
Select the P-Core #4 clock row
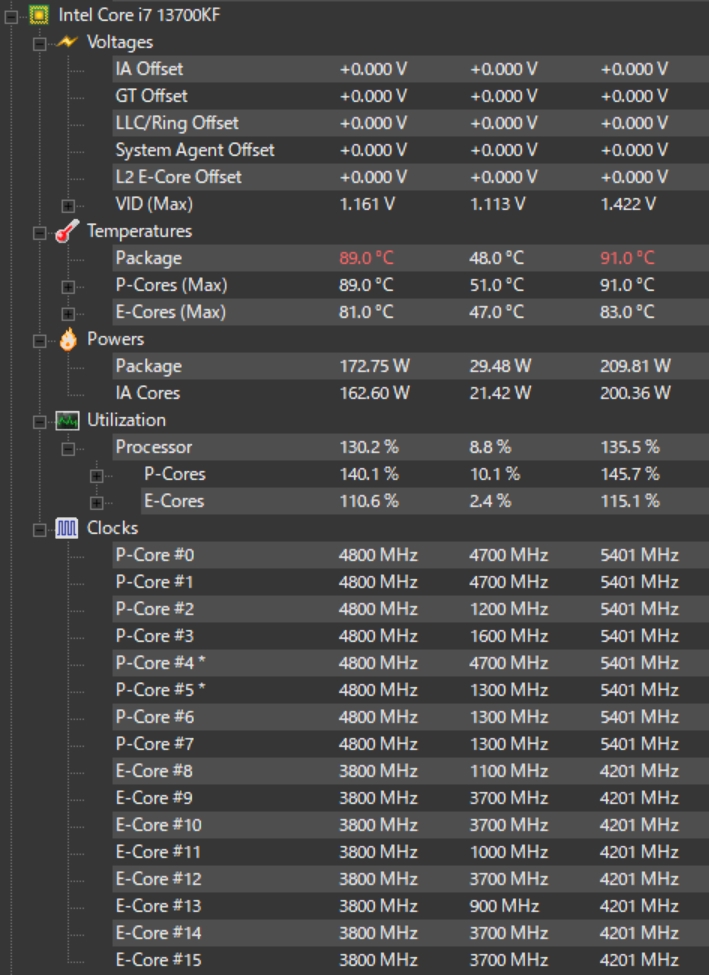click(x=410, y=663)
